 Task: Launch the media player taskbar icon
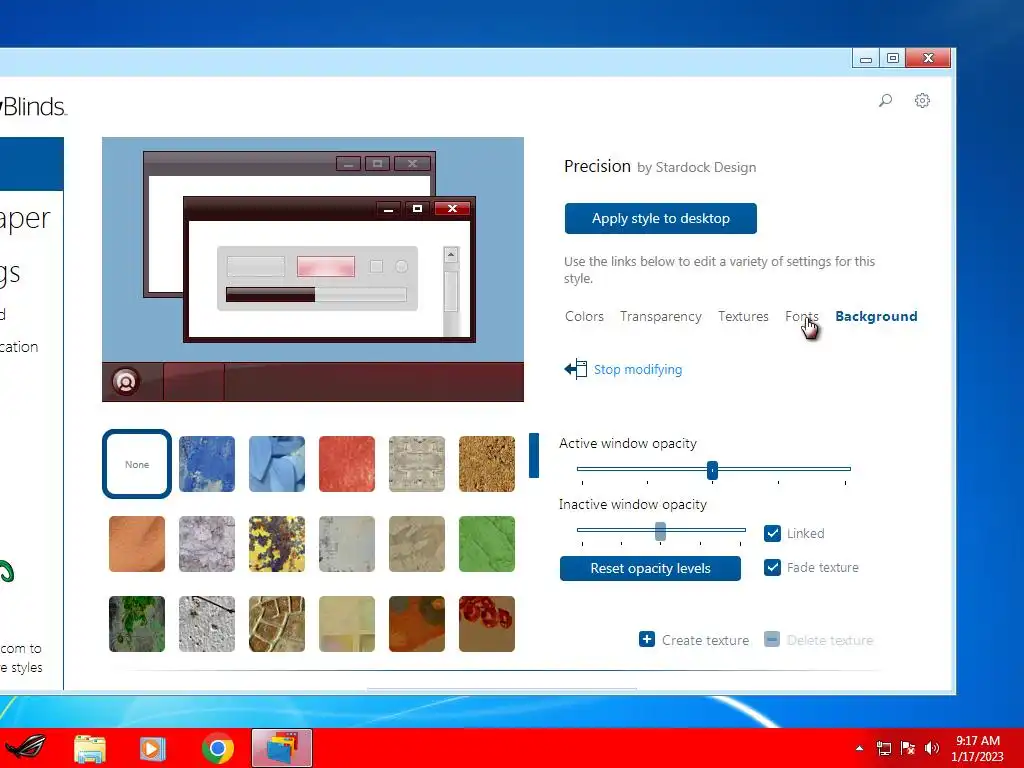click(152, 748)
